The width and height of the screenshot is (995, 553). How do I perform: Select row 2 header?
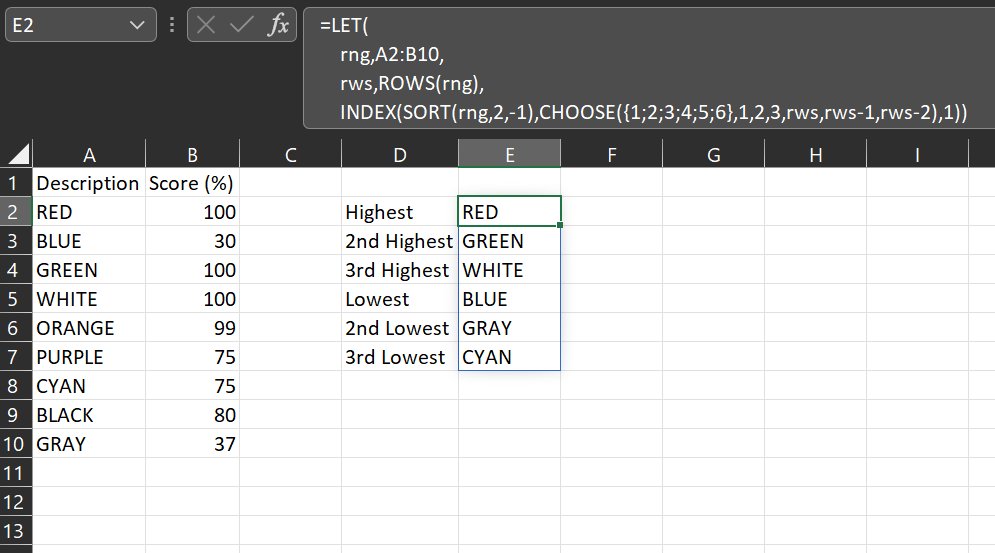point(16,212)
